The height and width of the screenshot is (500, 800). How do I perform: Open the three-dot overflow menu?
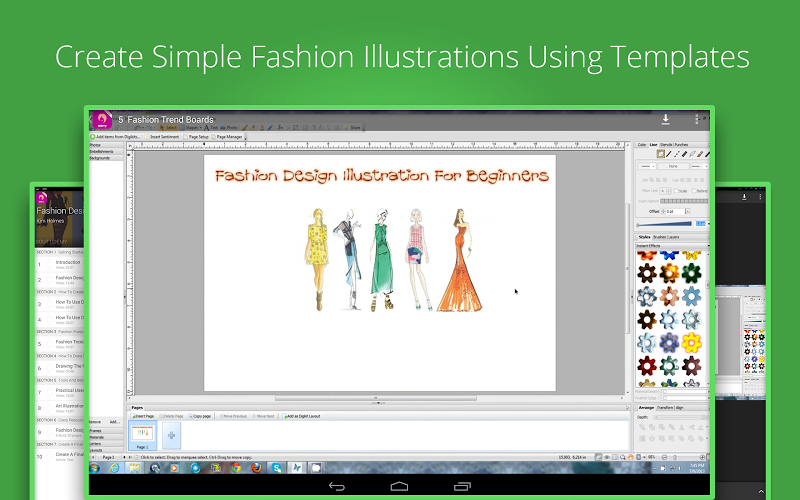click(x=697, y=120)
